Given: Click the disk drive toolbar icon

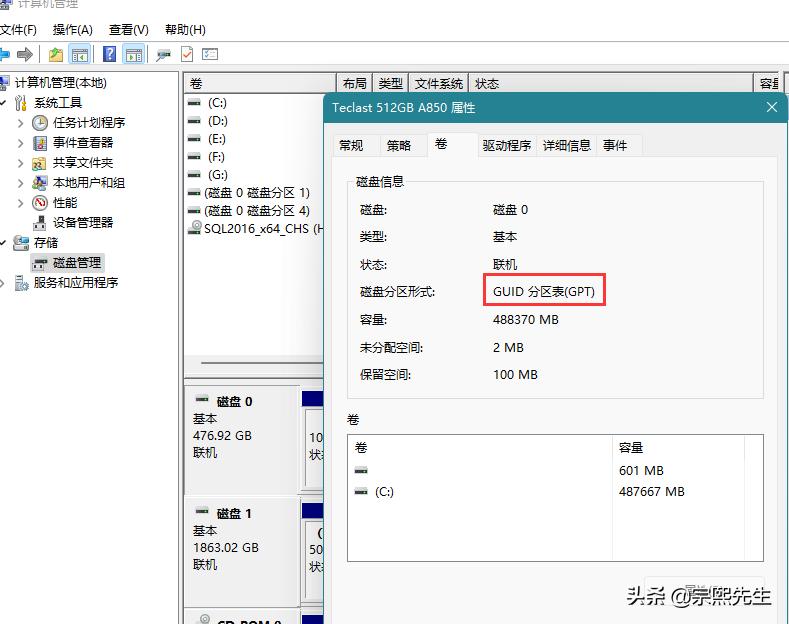Looking at the screenshot, I should pyautogui.click(x=163, y=55).
